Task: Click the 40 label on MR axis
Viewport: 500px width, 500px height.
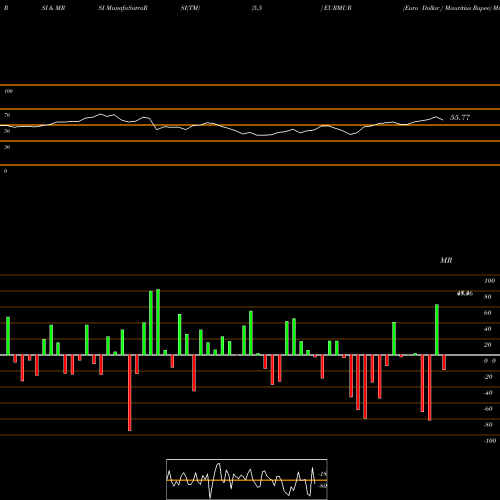Action: 488,329
